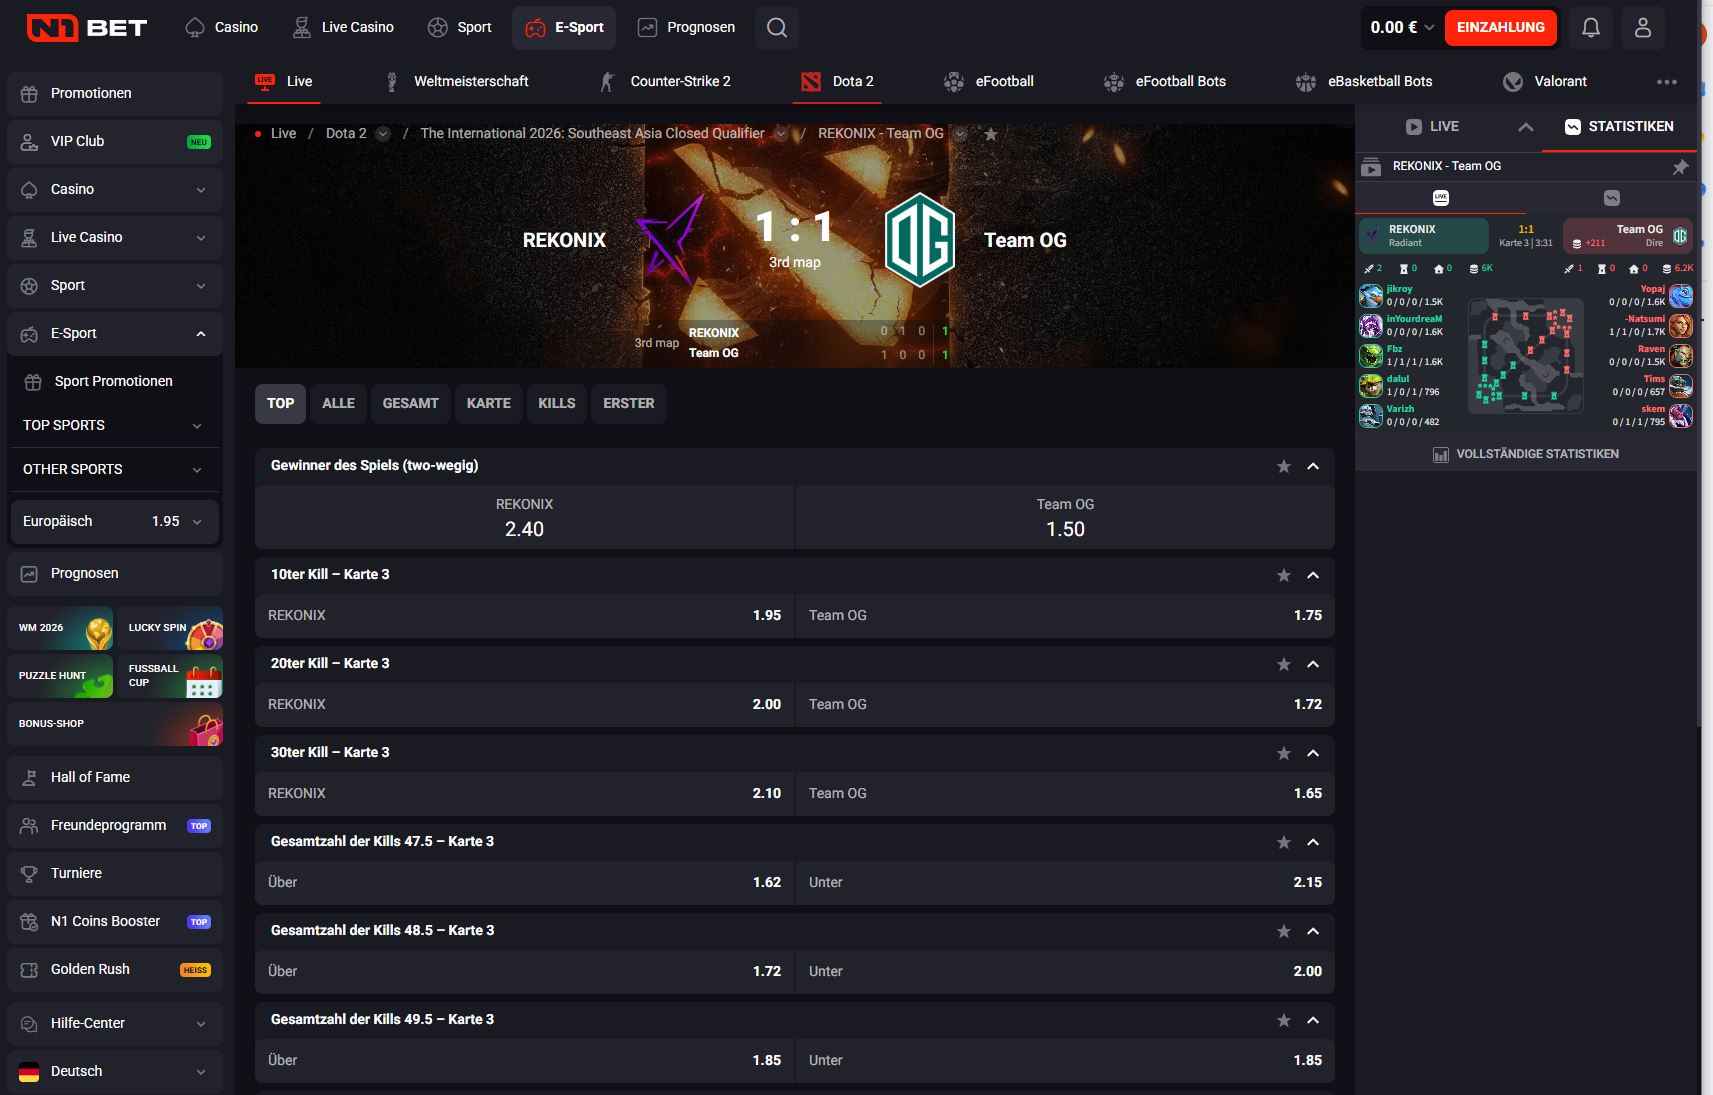This screenshot has height=1095, width=1713.
Task: Click the N1 BET logo
Action: pyautogui.click(x=87, y=27)
